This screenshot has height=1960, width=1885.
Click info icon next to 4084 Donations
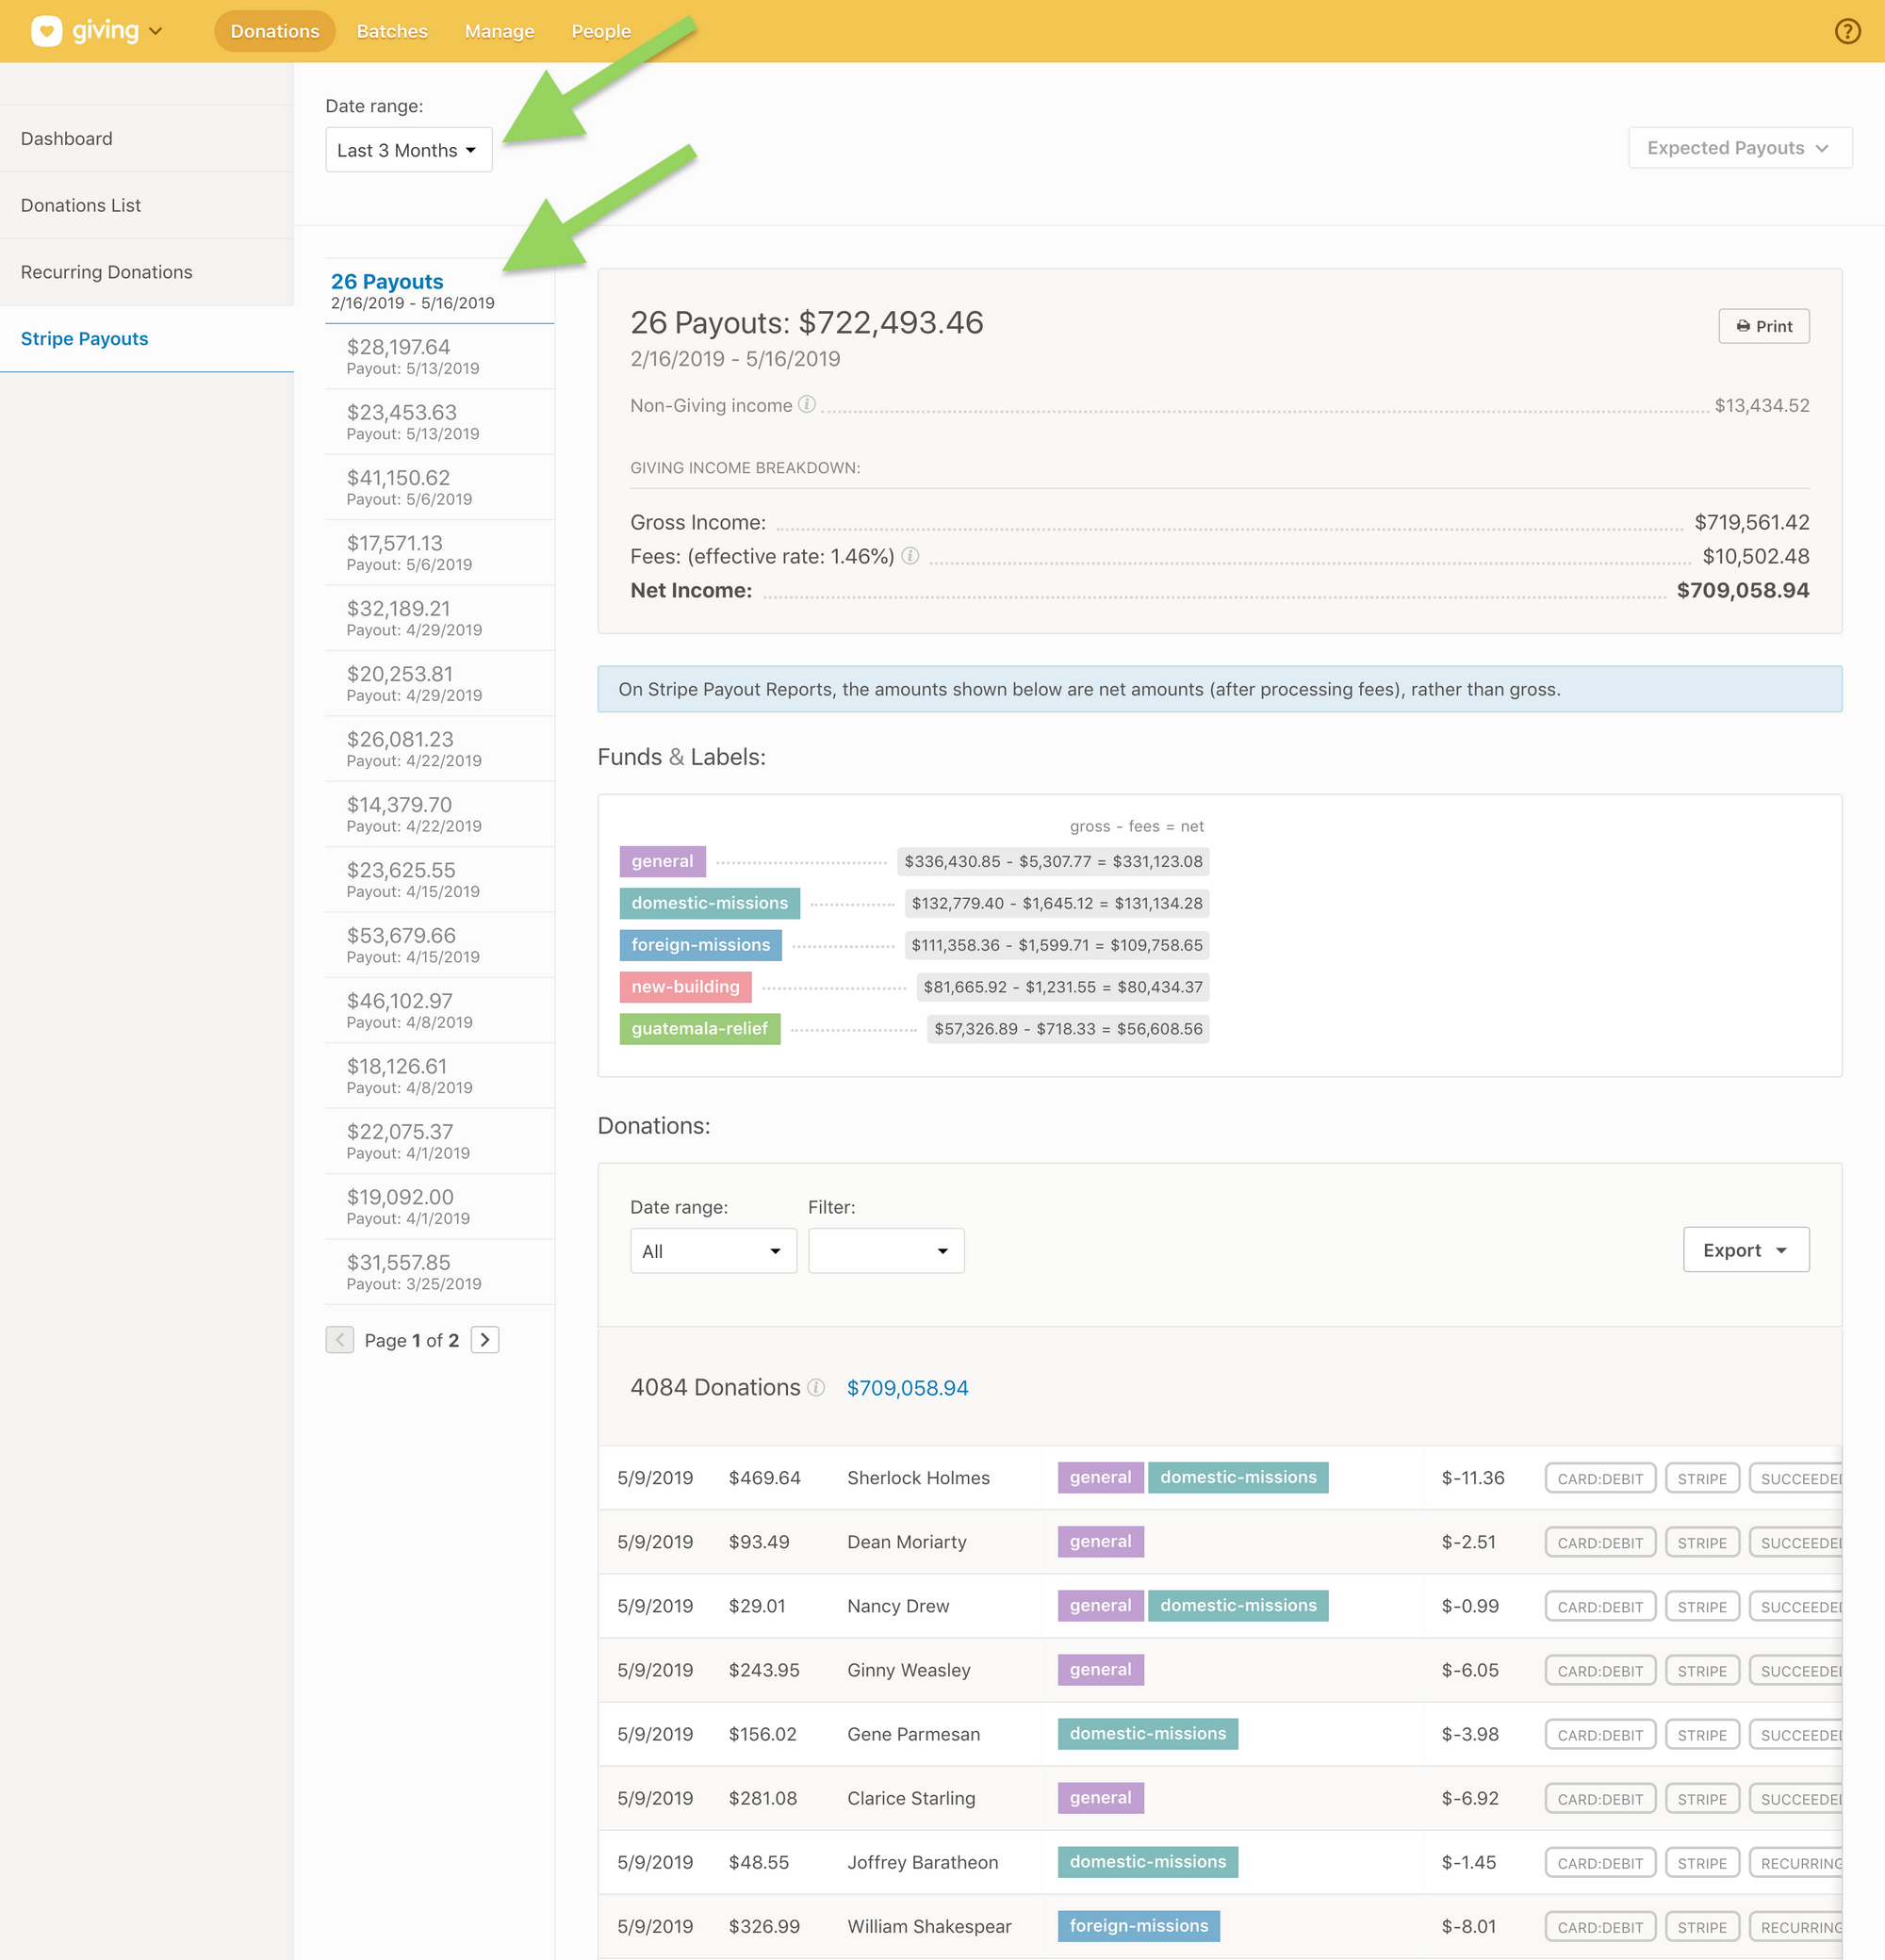click(x=816, y=1387)
